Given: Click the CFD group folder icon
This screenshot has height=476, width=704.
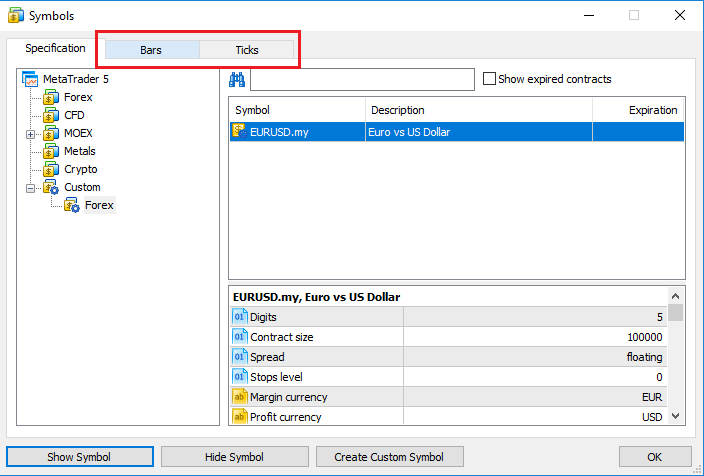Looking at the screenshot, I should [51, 115].
